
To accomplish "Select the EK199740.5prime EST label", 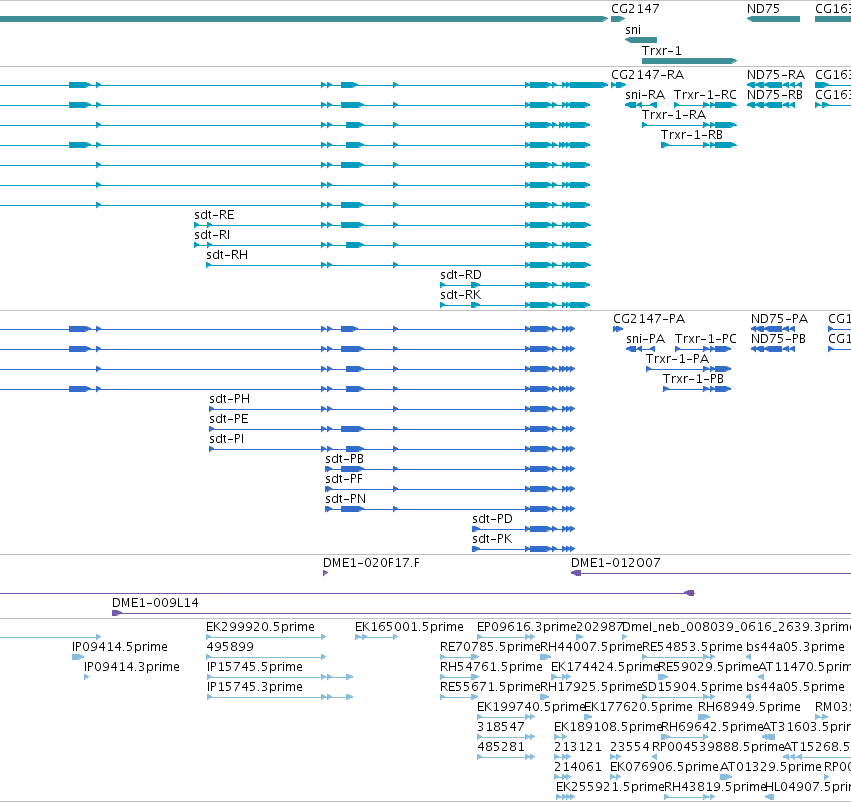I will pos(530,708).
